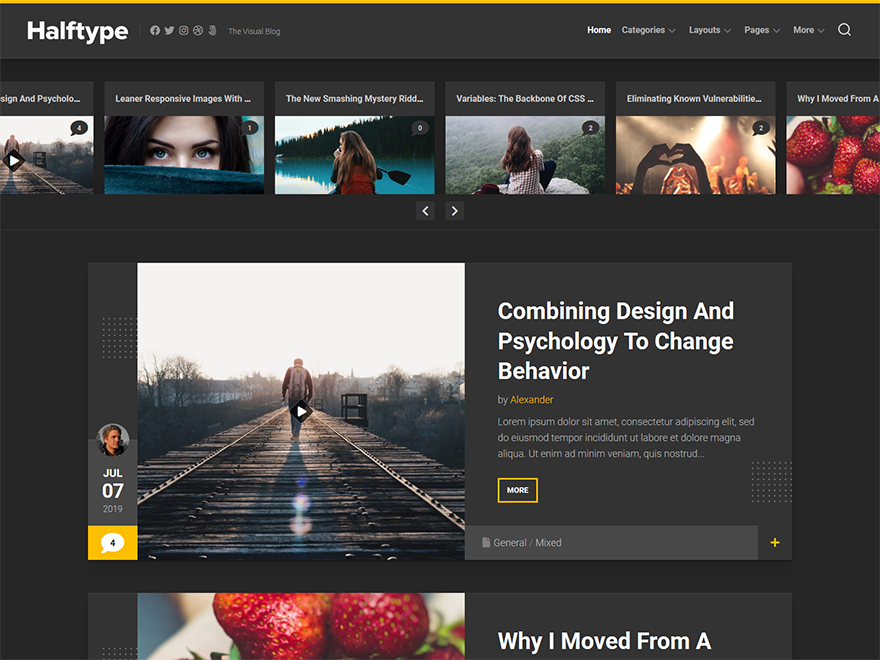Click the Twitter icon in the header
Screen dimensions: 880x660
[x=169, y=30]
